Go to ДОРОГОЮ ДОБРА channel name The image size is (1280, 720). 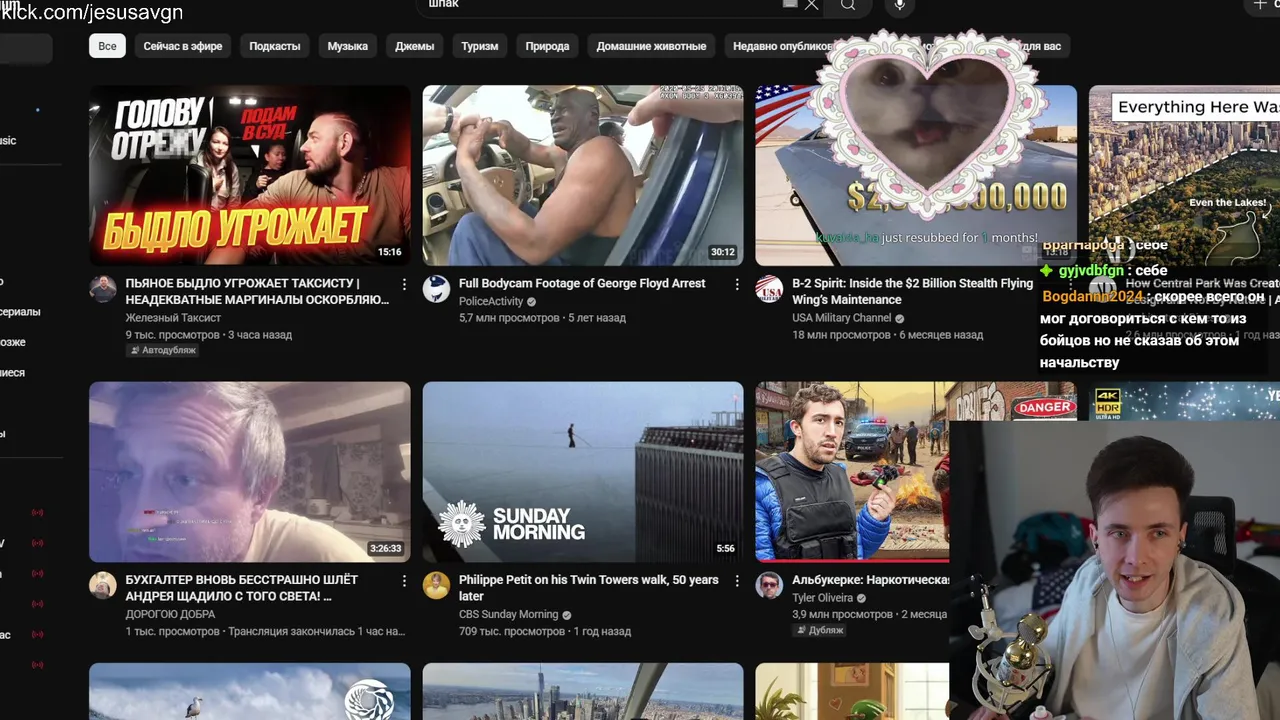coord(171,614)
